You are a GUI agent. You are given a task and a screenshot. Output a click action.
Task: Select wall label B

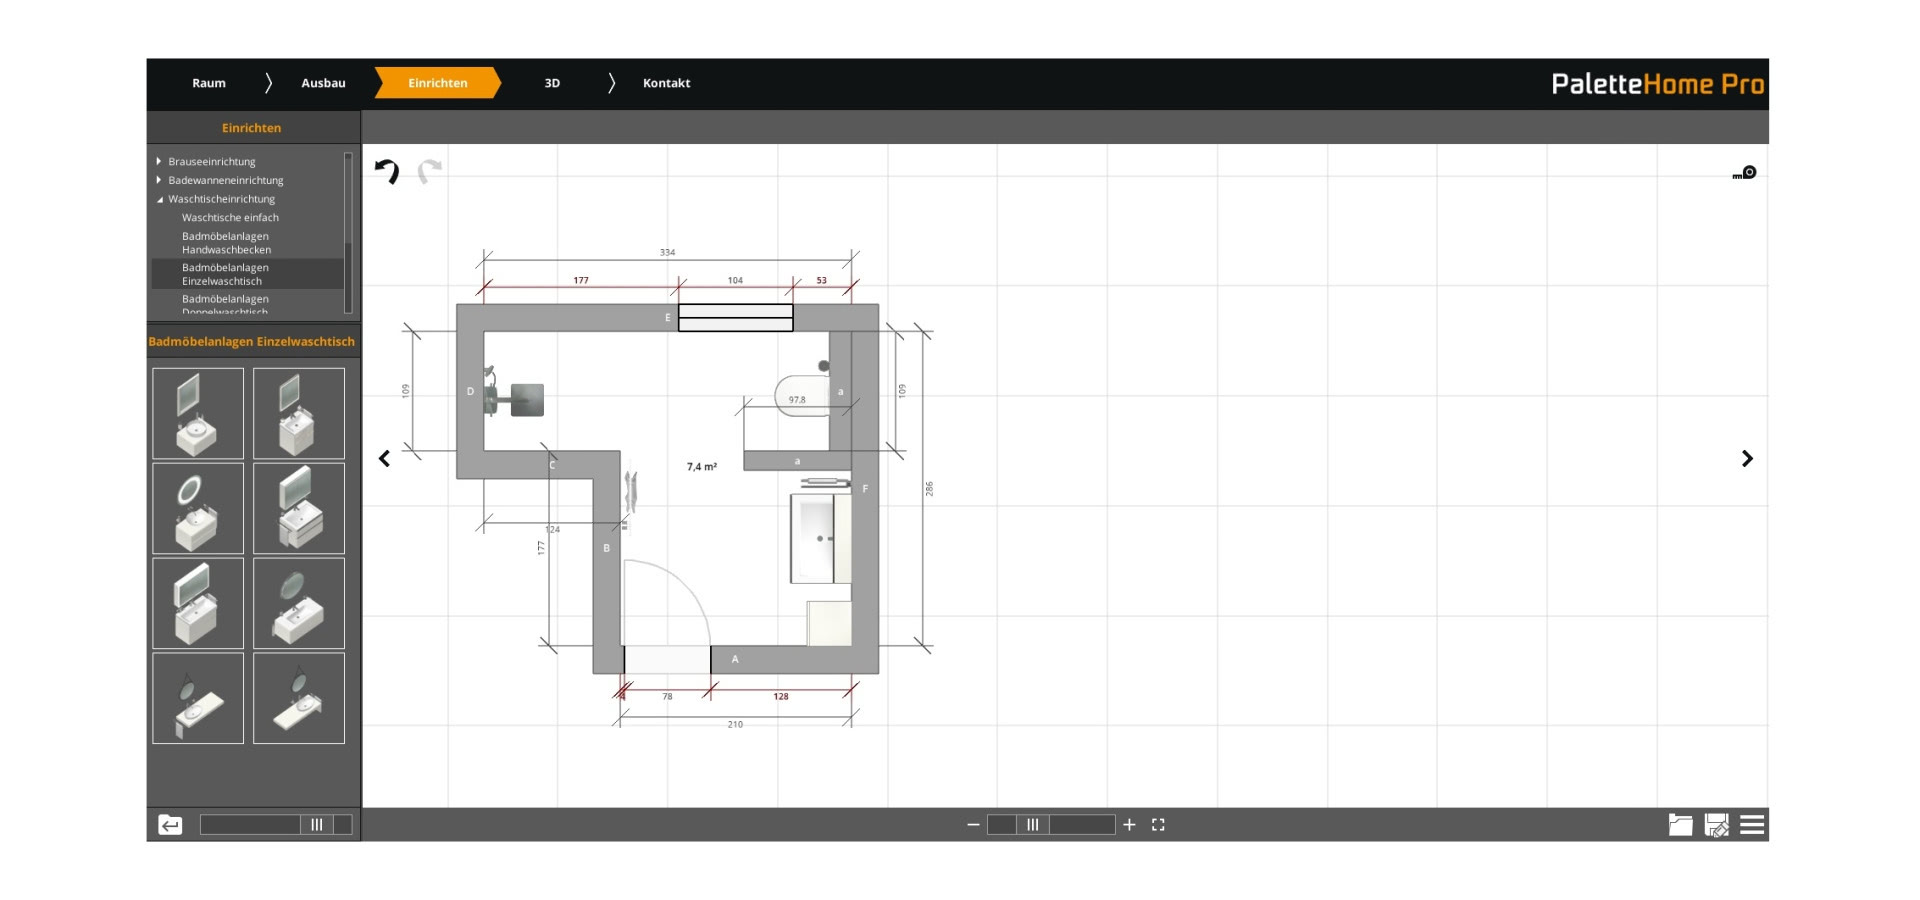(x=606, y=548)
